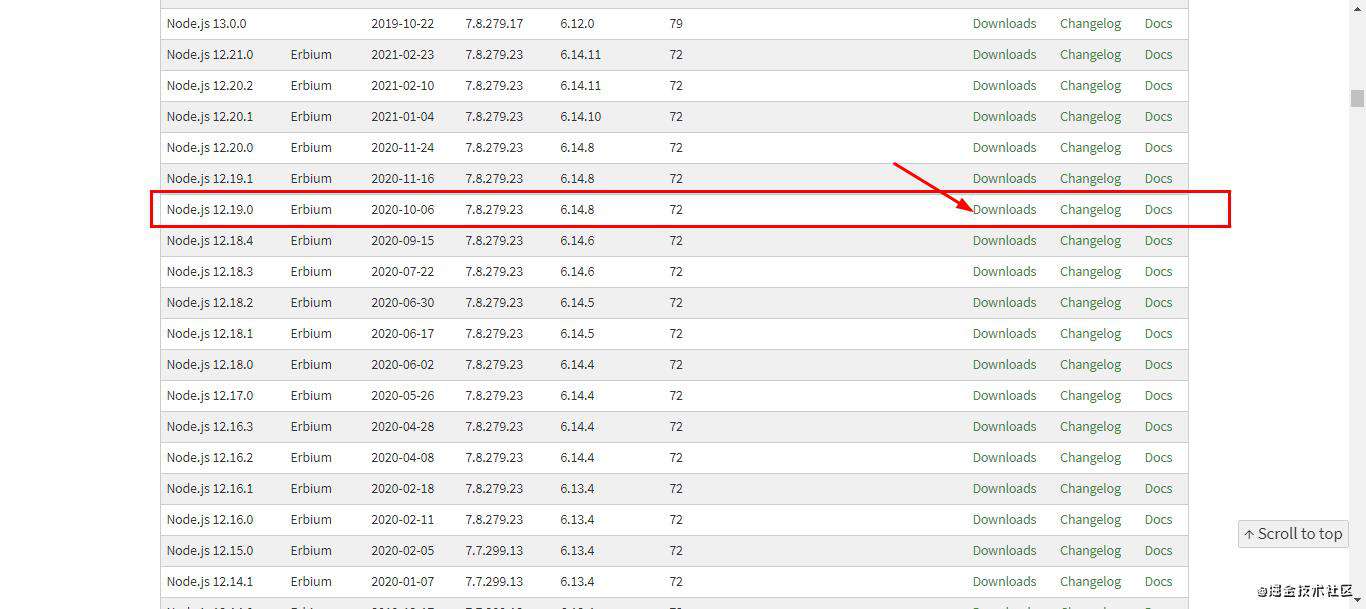Open Downloads for Node.js 12.18.2

tap(1004, 302)
